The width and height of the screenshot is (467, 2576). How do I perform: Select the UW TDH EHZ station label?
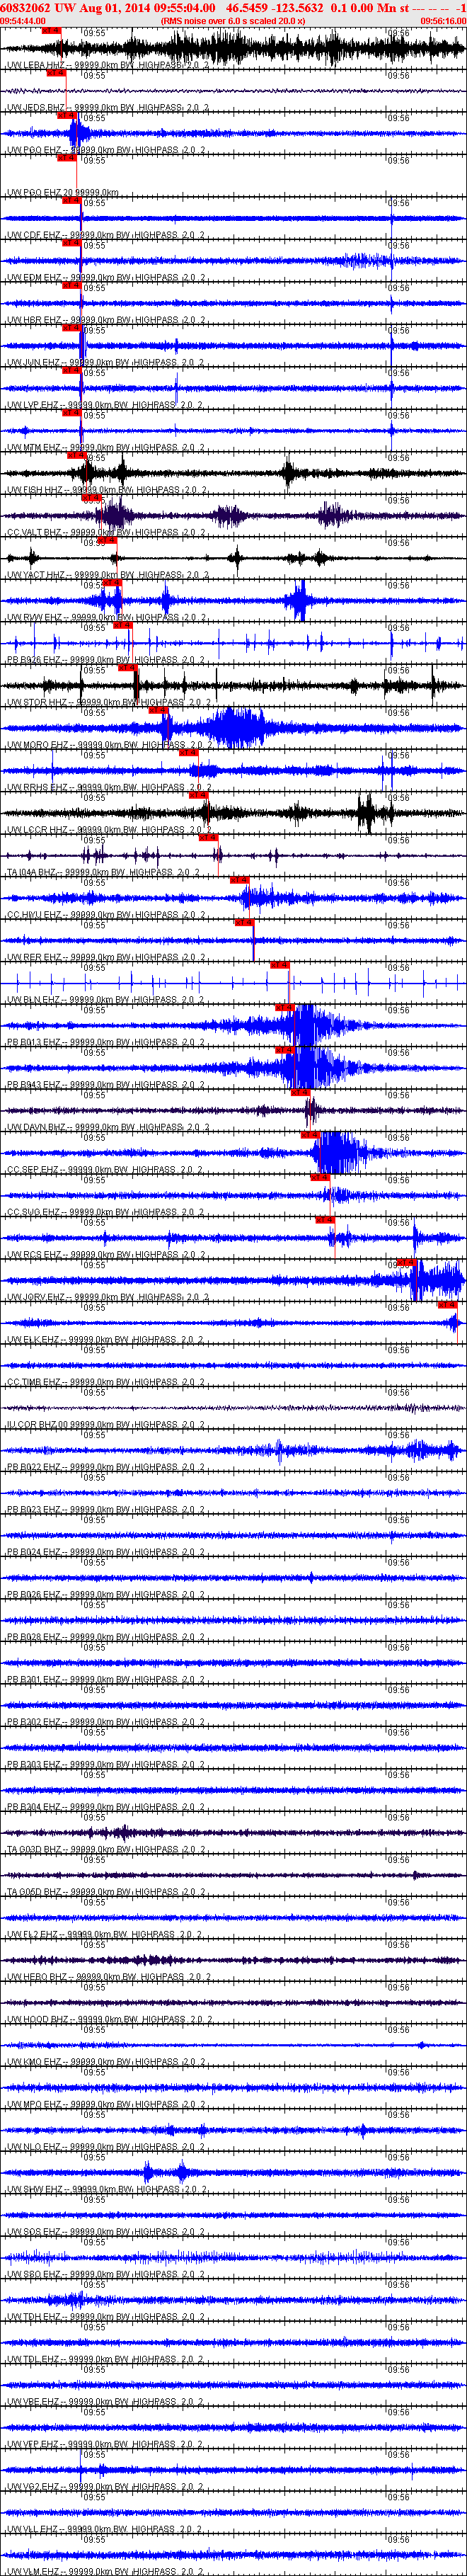tap(34, 2317)
